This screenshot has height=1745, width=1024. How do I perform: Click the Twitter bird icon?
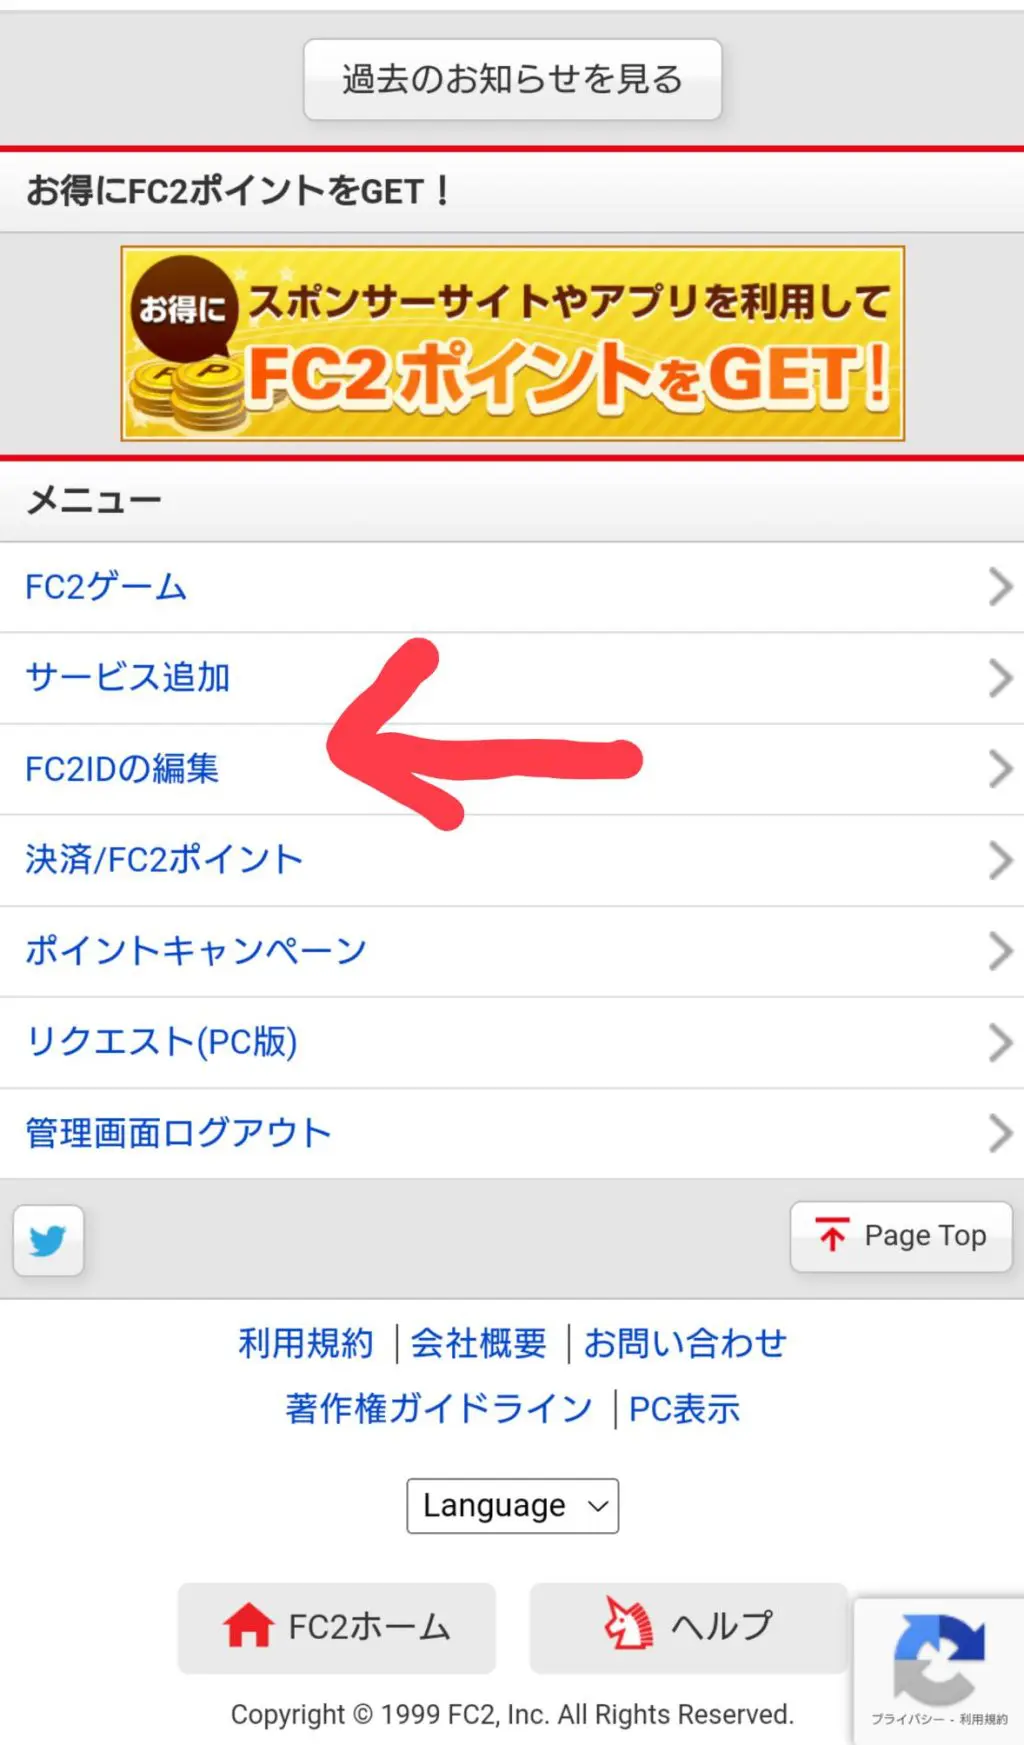48,1240
